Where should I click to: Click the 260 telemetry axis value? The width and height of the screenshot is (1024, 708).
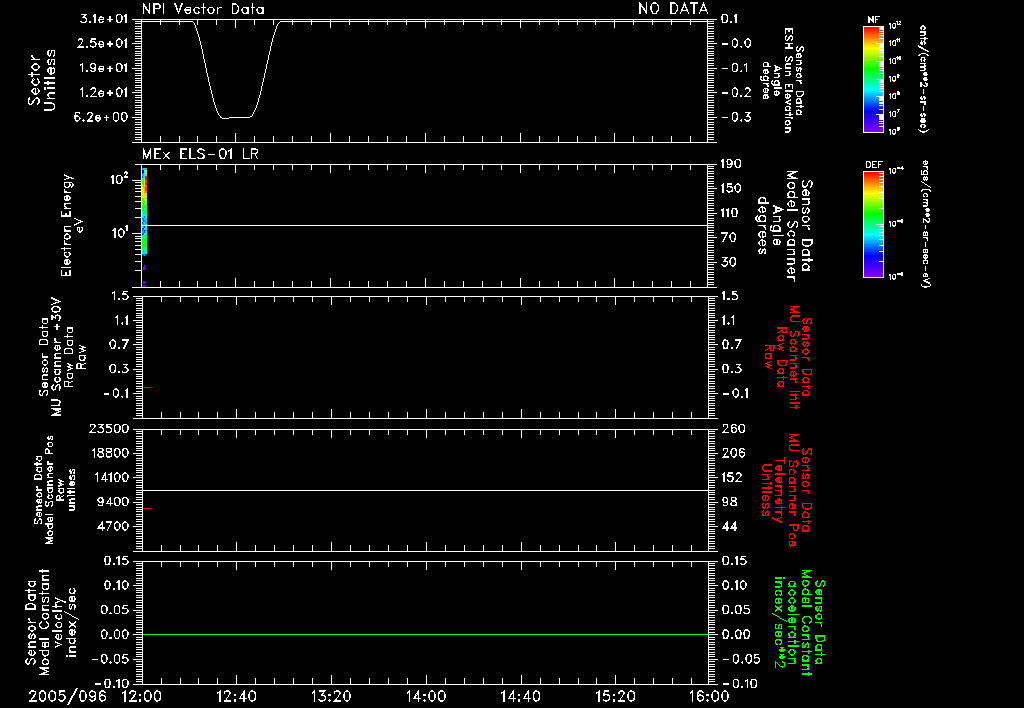734,429
